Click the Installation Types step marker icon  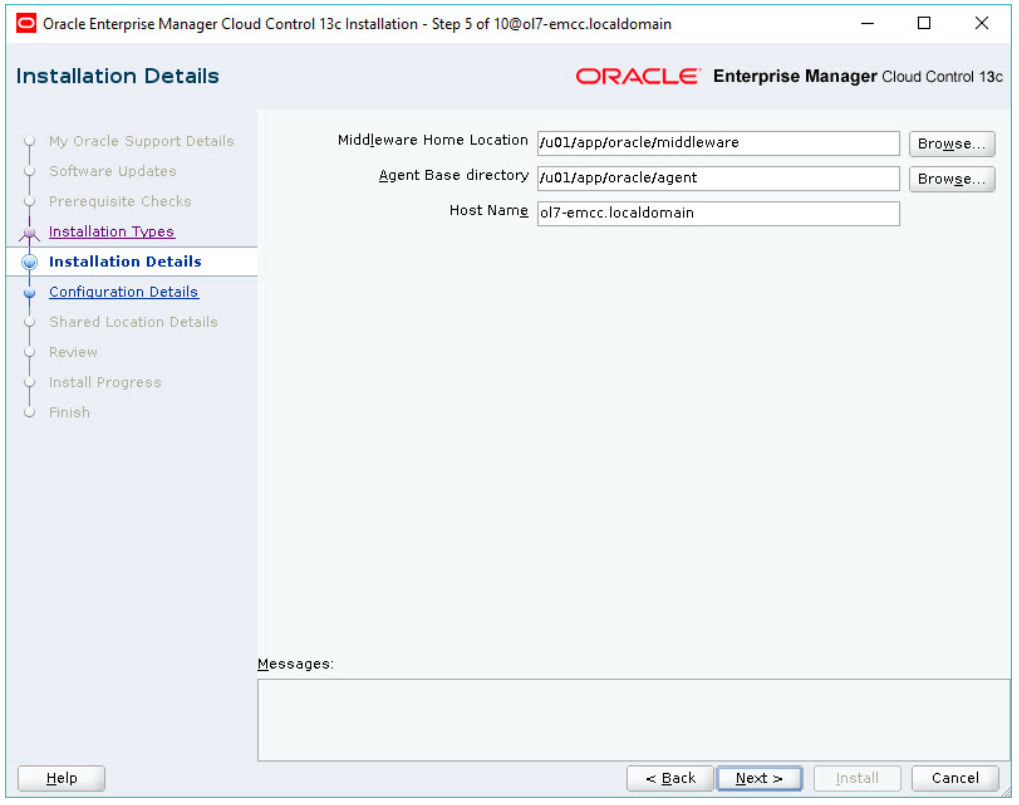coord(29,233)
